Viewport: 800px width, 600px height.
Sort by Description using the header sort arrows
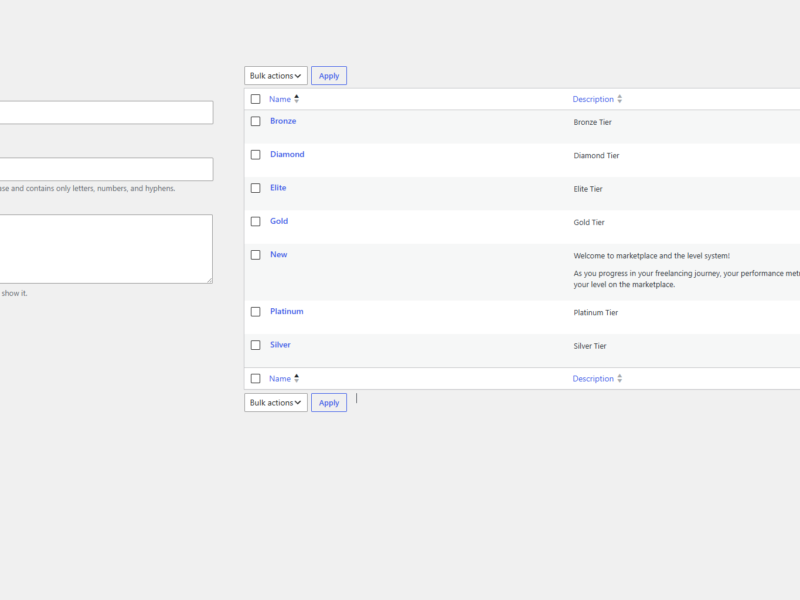click(619, 99)
